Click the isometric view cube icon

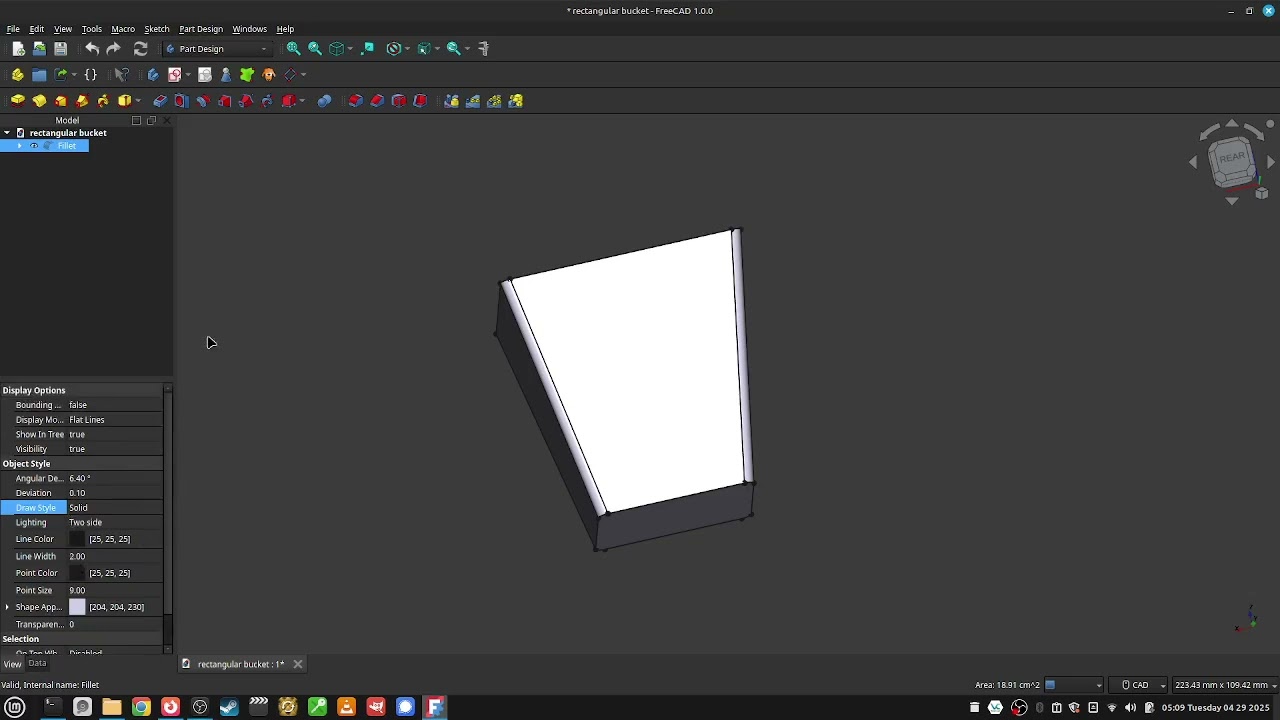click(x=337, y=48)
